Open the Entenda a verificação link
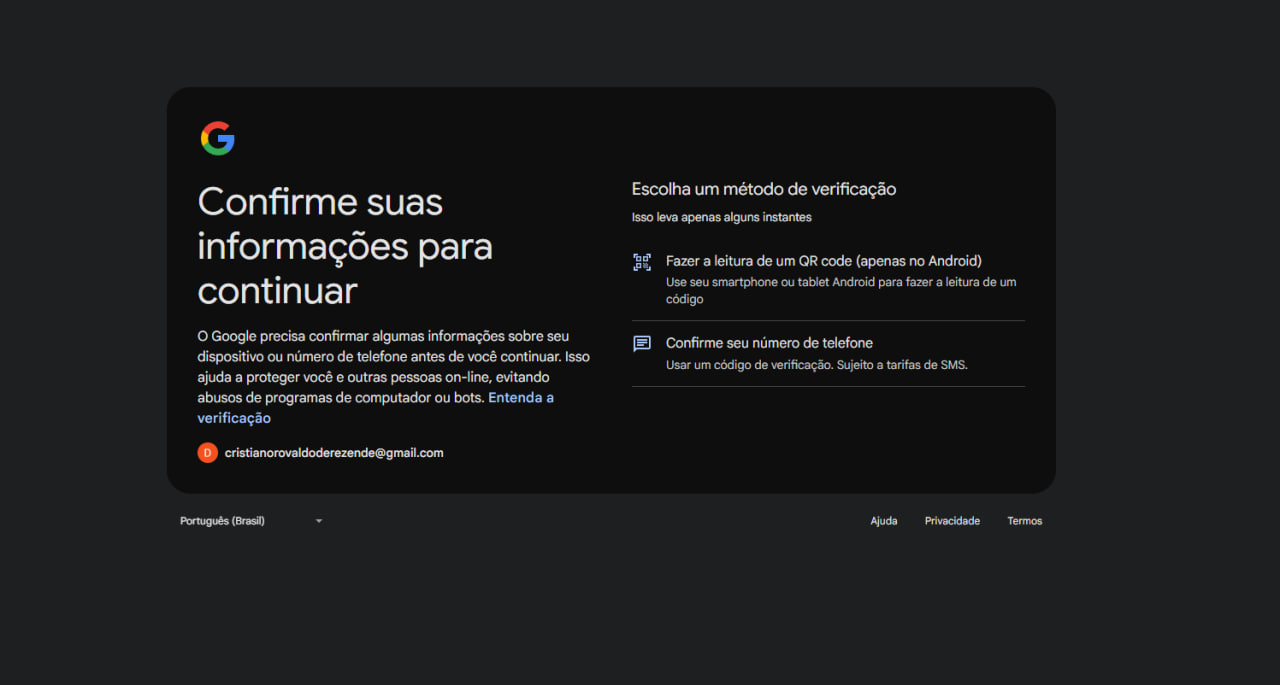The height and width of the screenshot is (685, 1280). [x=376, y=408]
